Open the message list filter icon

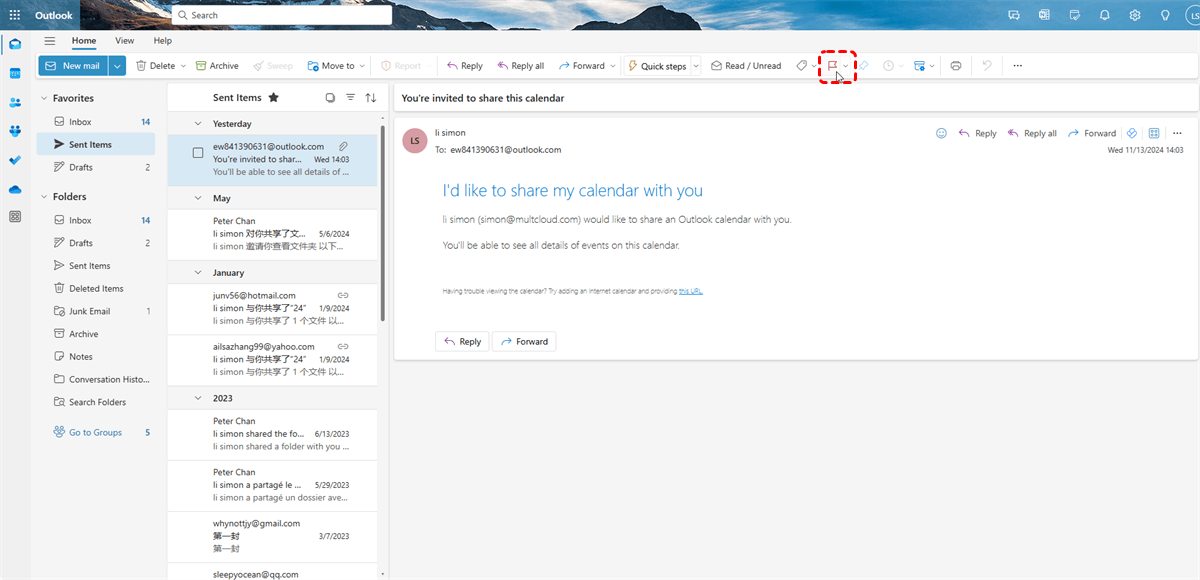point(350,98)
